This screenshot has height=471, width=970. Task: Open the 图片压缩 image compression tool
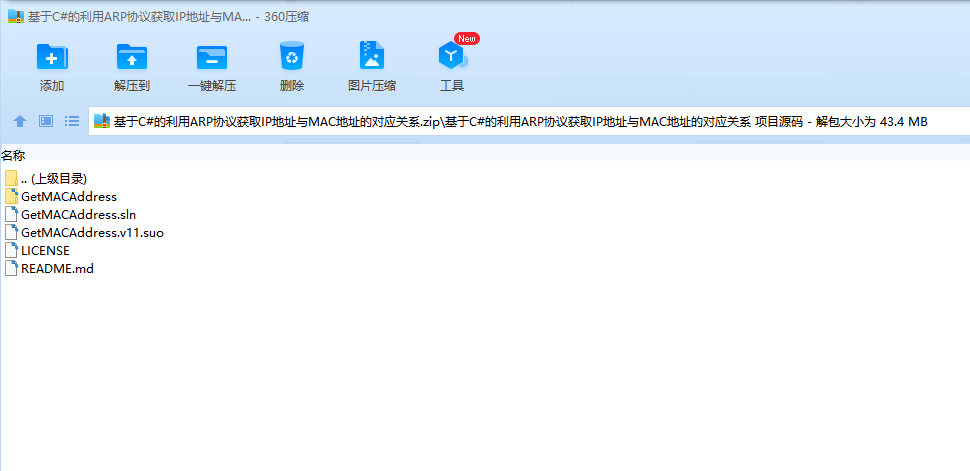tap(372, 56)
